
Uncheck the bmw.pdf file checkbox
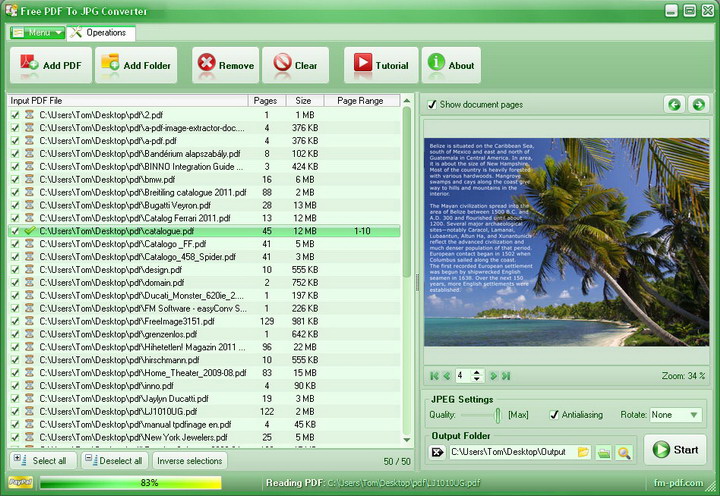point(15,180)
